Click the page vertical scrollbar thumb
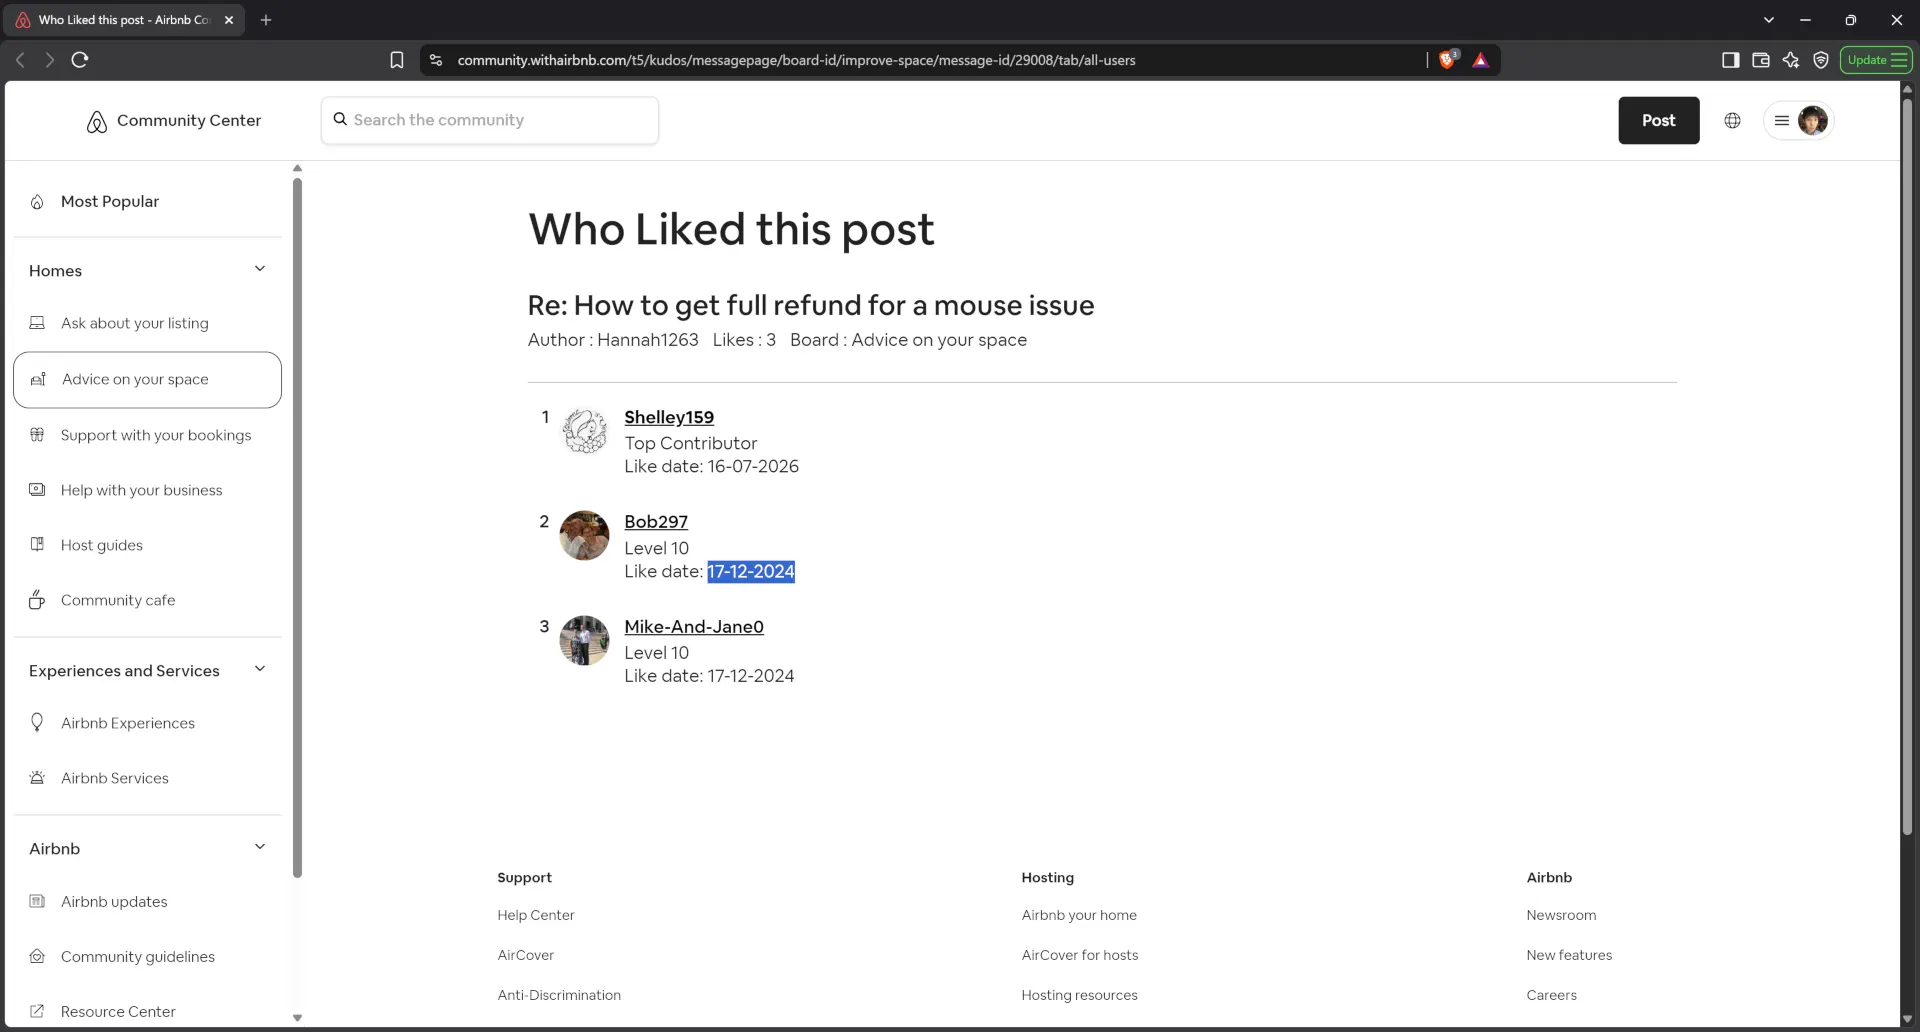The image size is (1920, 1032). pyautogui.click(x=1907, y=465)
